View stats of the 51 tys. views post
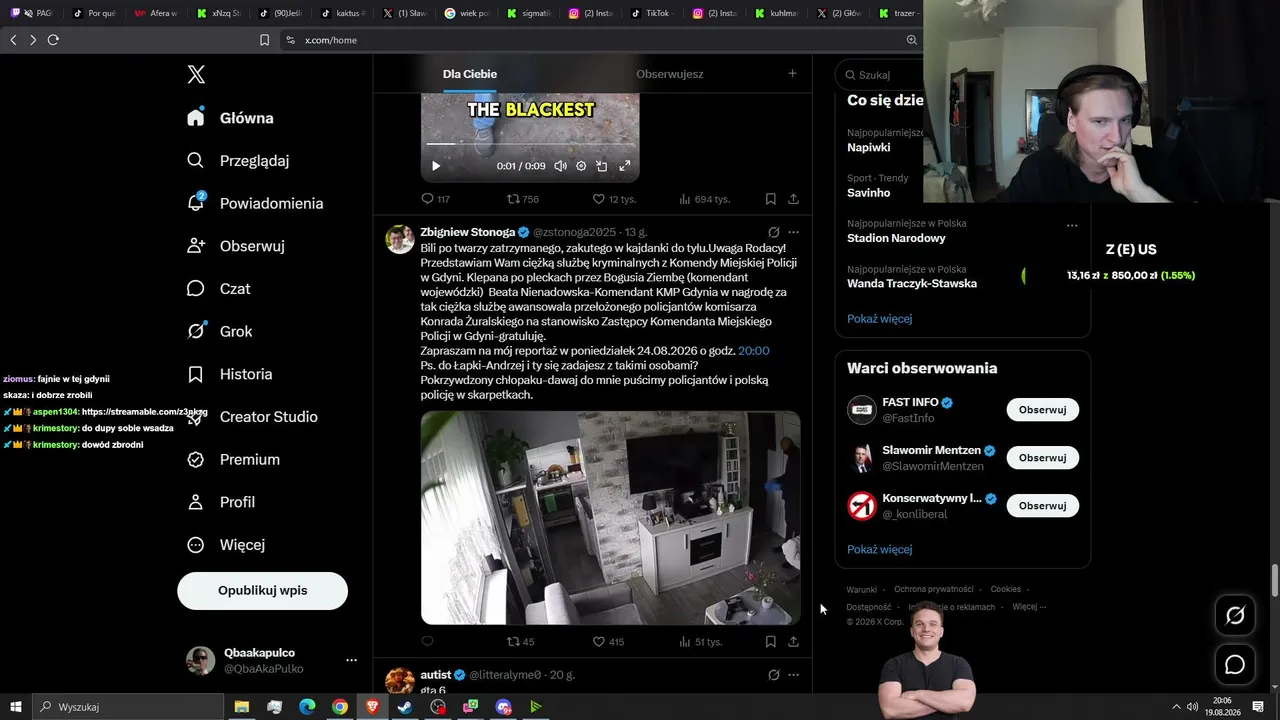The width and height of the screenshot is (1280, 720). [x=701, y=642]
